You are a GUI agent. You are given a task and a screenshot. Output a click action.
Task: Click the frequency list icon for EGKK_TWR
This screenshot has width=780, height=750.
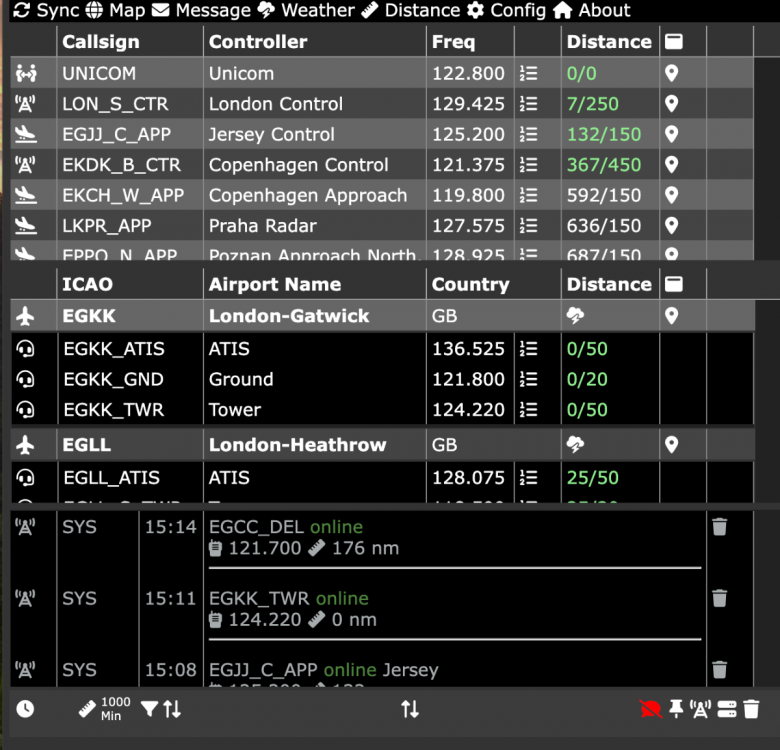(529, 410)
